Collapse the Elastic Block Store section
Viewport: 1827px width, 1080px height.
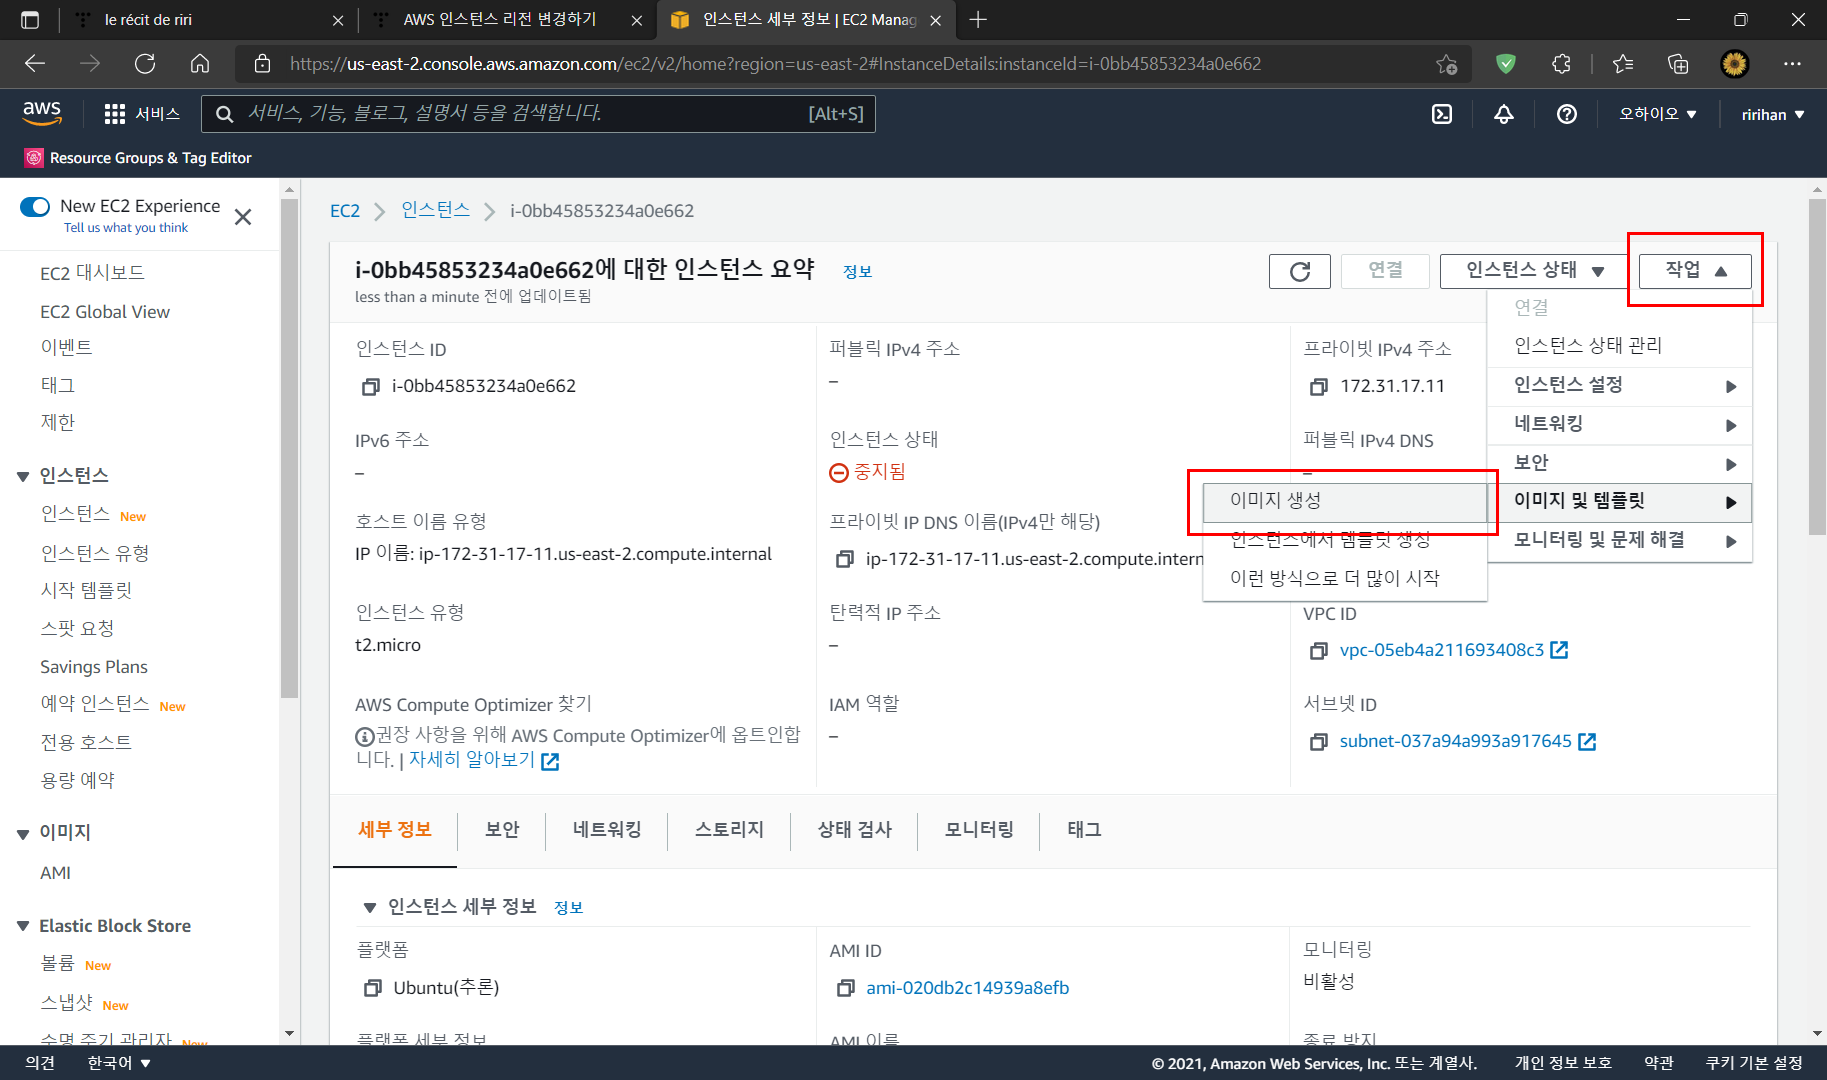(23, 927)
